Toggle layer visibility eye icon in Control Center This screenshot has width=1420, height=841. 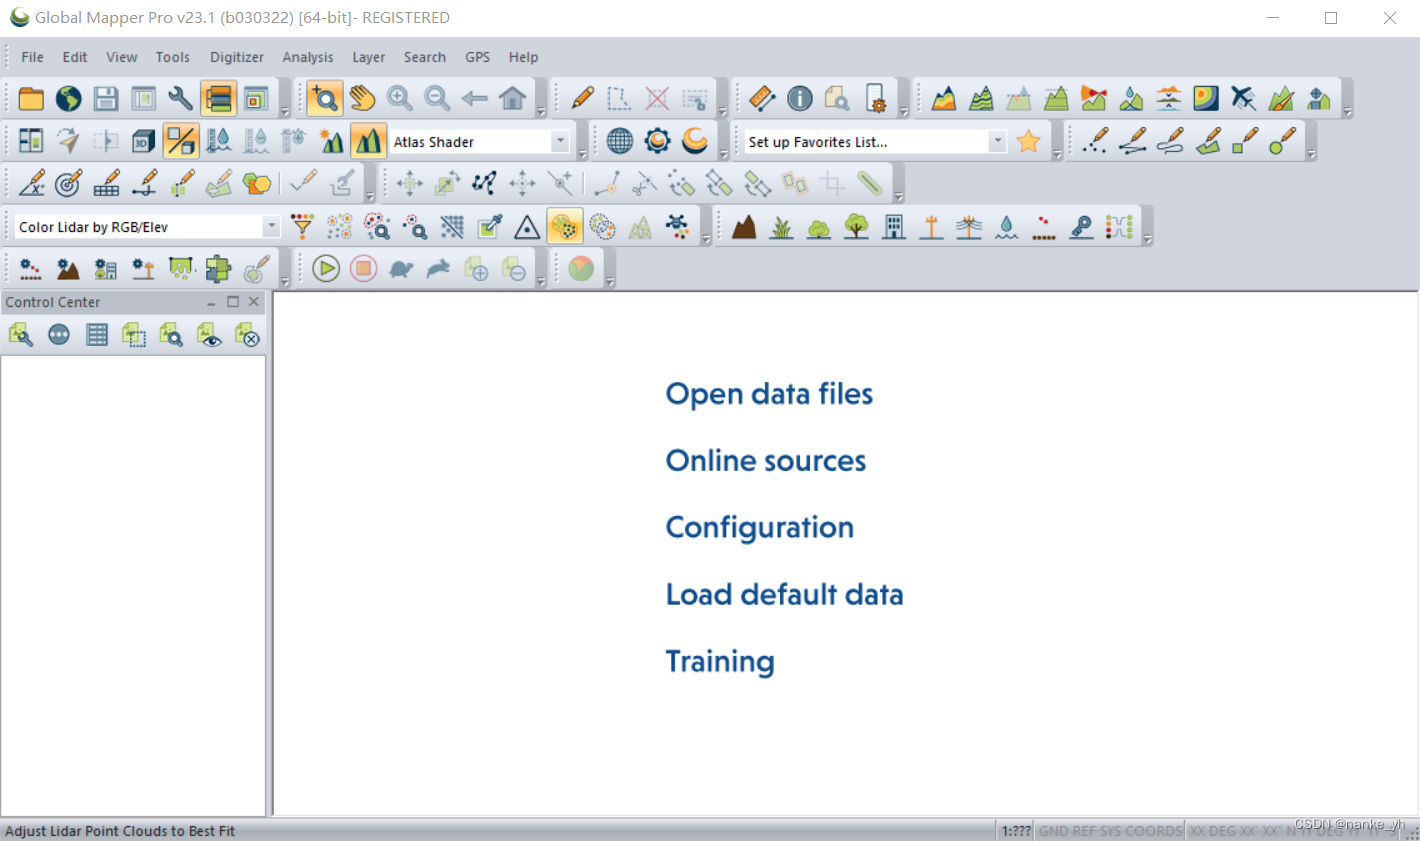[209, 335]
